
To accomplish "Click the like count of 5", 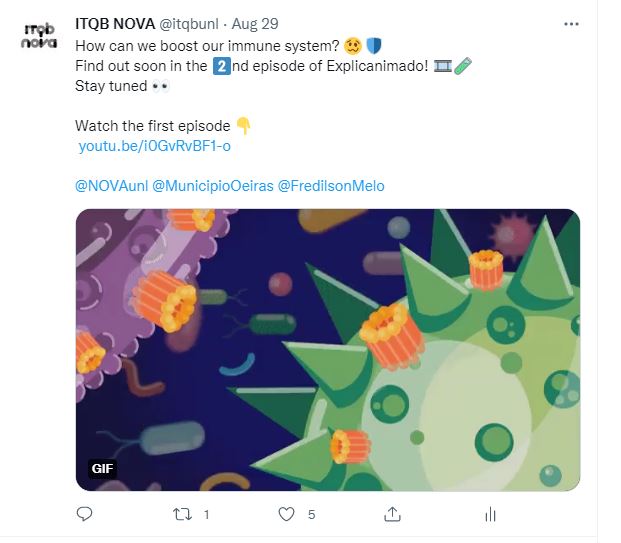I will [x=311, y=514].
